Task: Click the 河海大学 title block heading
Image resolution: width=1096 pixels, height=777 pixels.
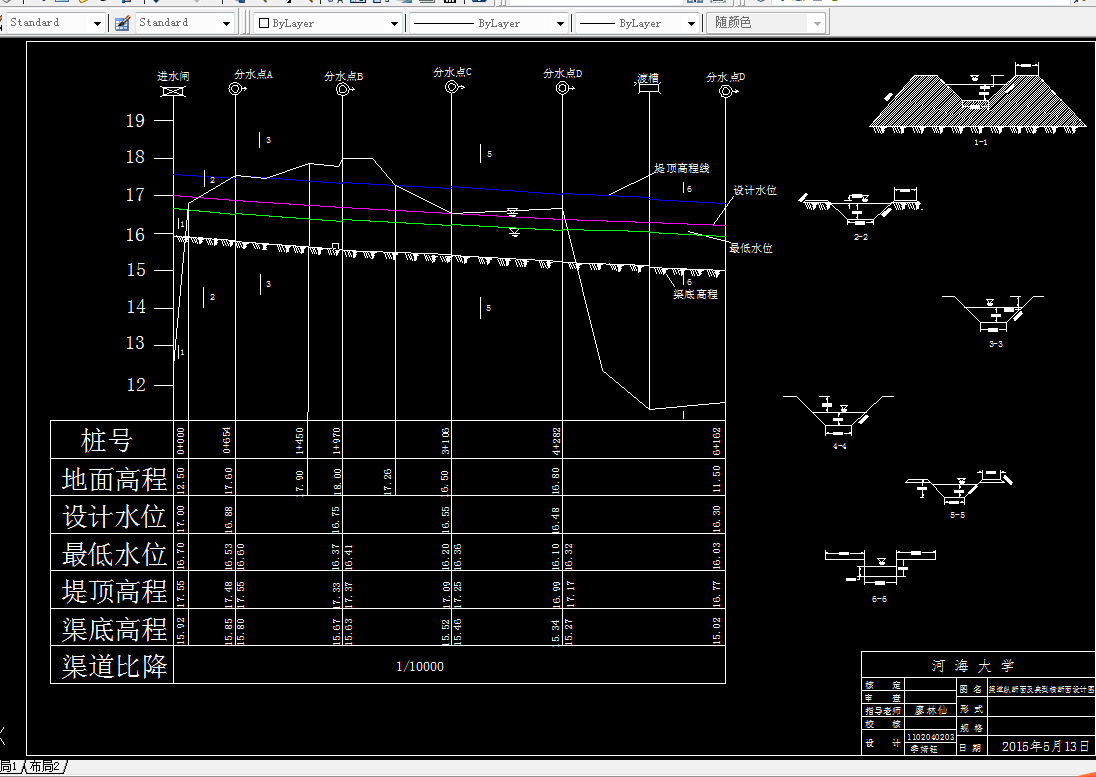Action: tap(972, 666)
